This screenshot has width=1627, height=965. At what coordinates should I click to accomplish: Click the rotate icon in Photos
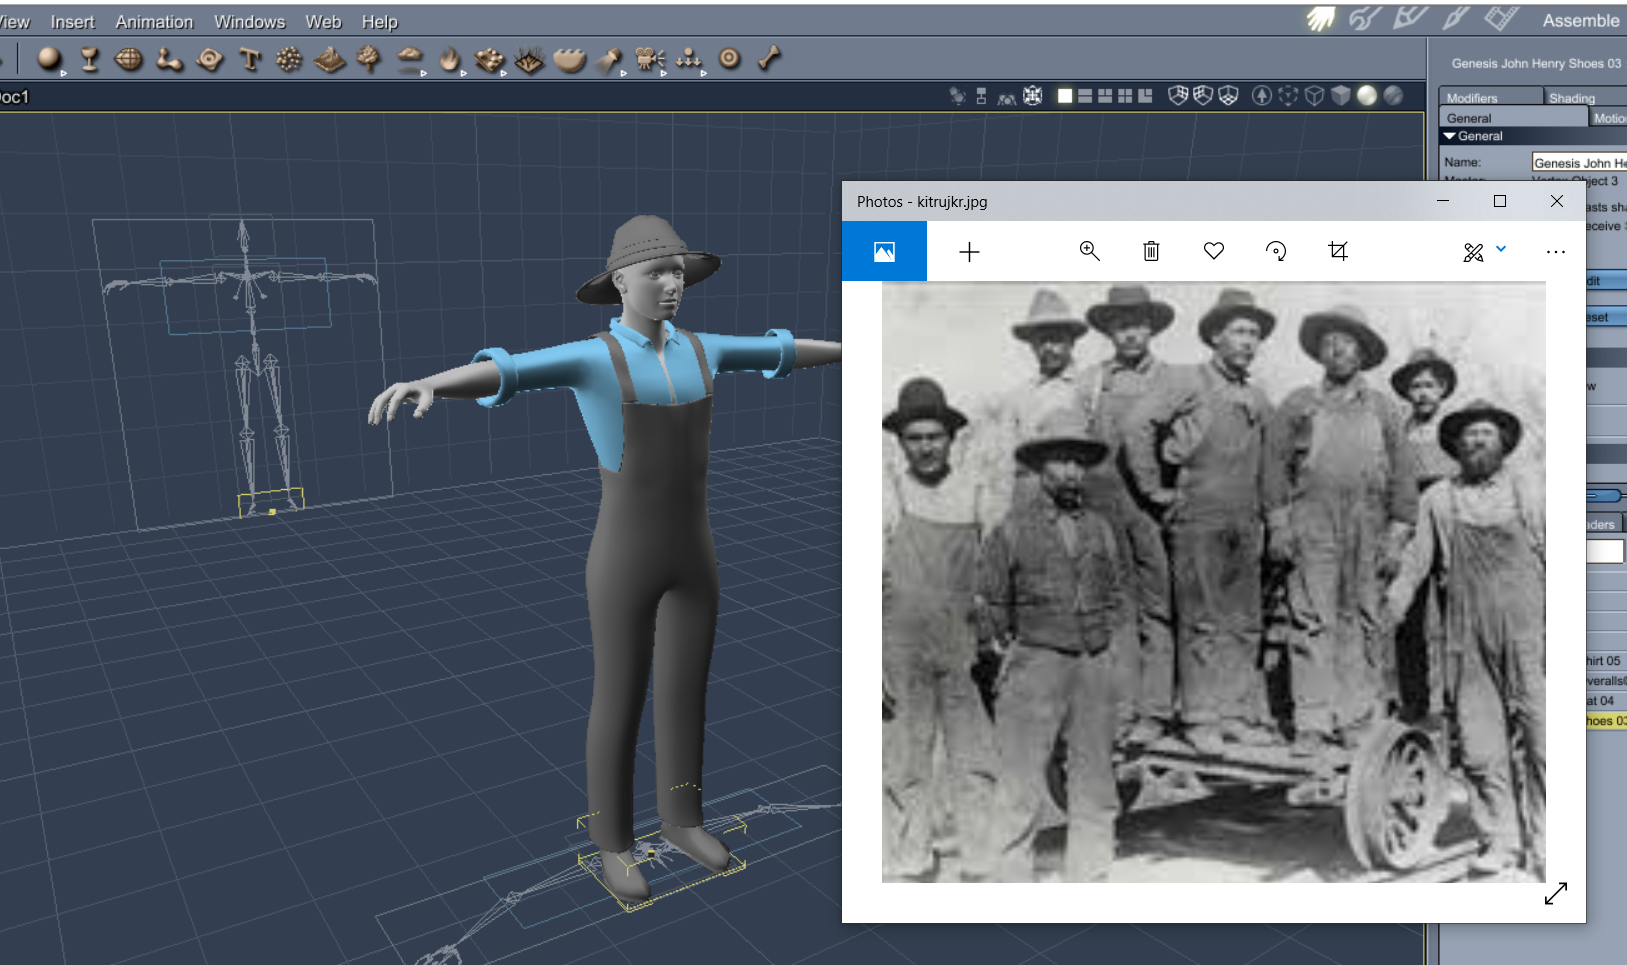1276,251
